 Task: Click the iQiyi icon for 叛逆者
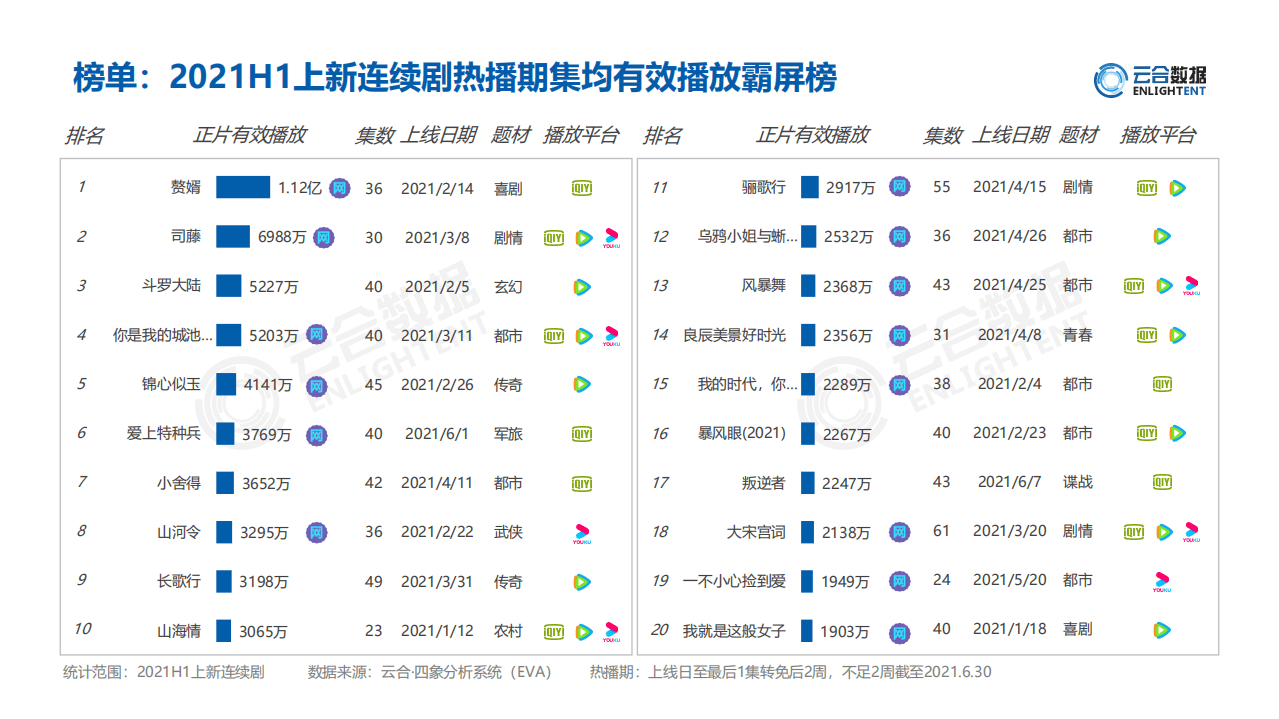pyautogui.click(x=1161, y=483)
